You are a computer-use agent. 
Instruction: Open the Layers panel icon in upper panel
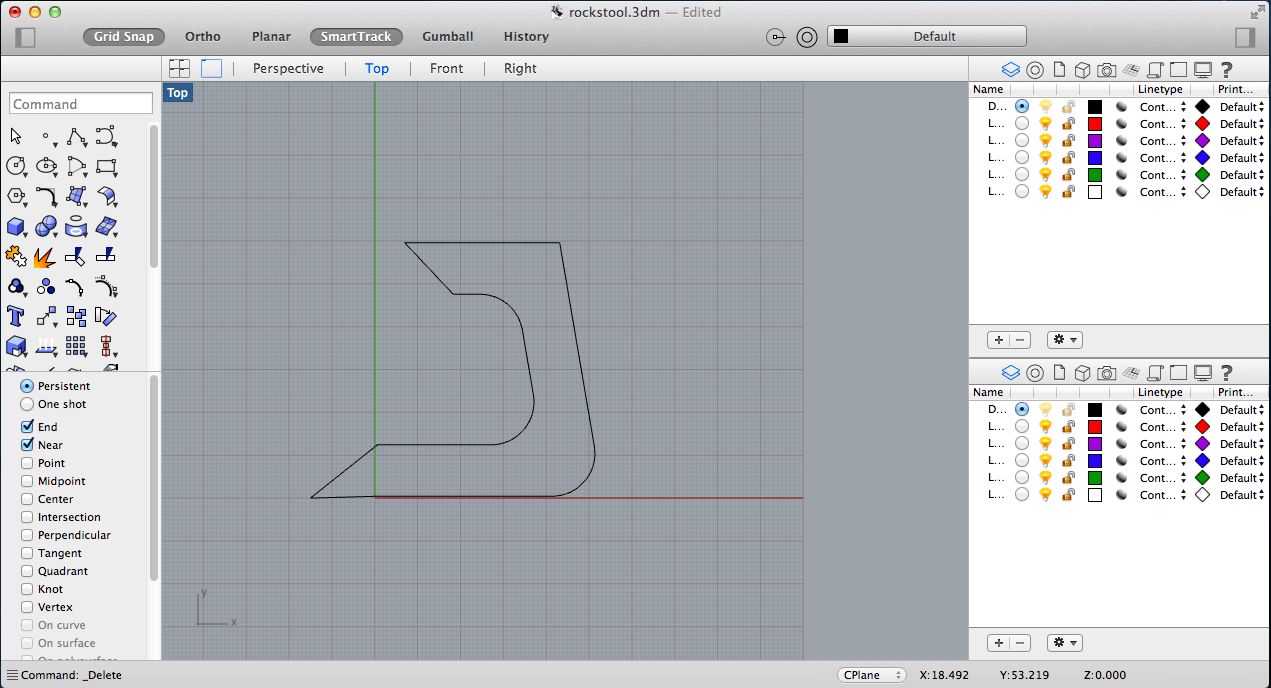[x=1010, y=69]
